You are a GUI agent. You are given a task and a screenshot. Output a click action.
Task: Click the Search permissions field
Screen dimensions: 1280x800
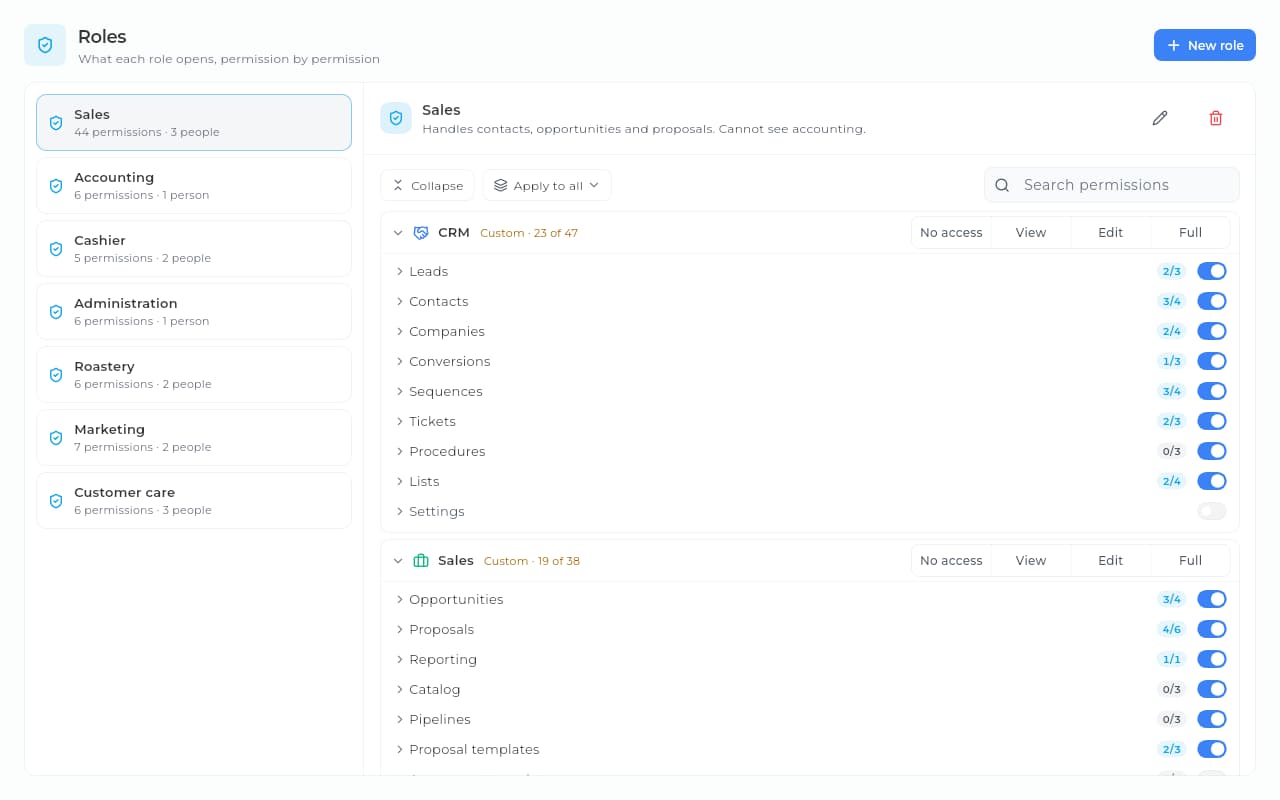click(1112, 185)
